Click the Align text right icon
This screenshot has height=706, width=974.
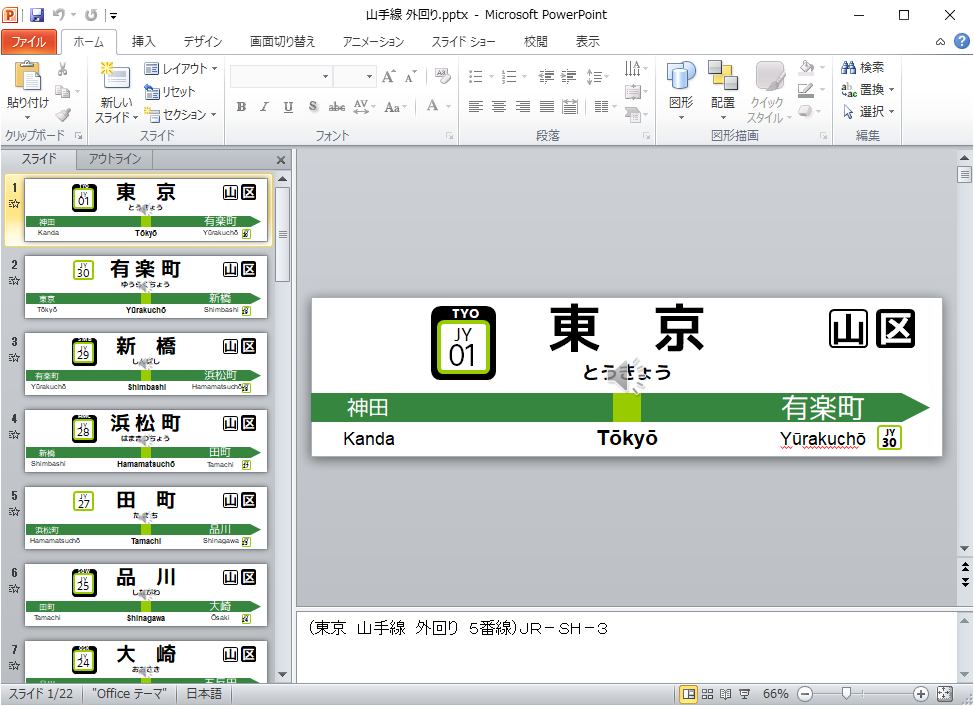pos(523,107)
